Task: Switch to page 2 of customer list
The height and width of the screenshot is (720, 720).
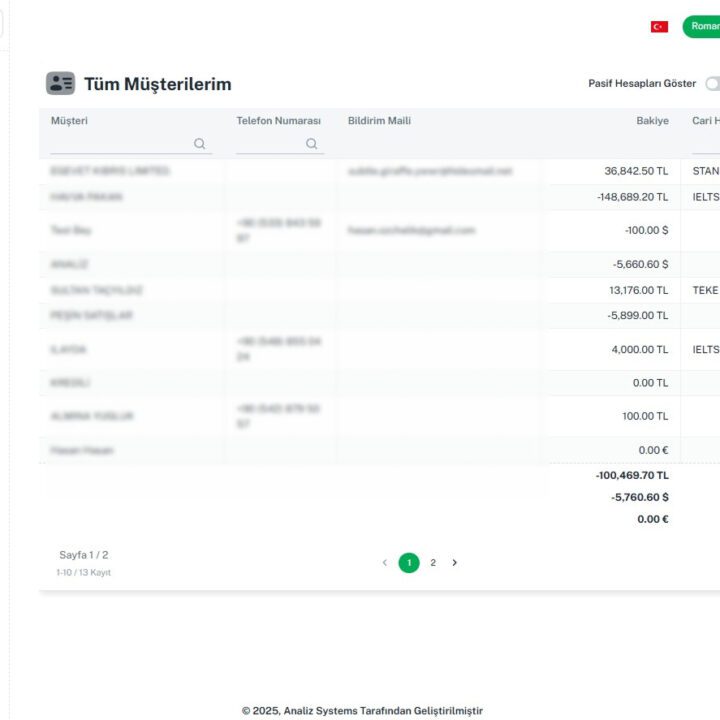Action: [433, 563]
